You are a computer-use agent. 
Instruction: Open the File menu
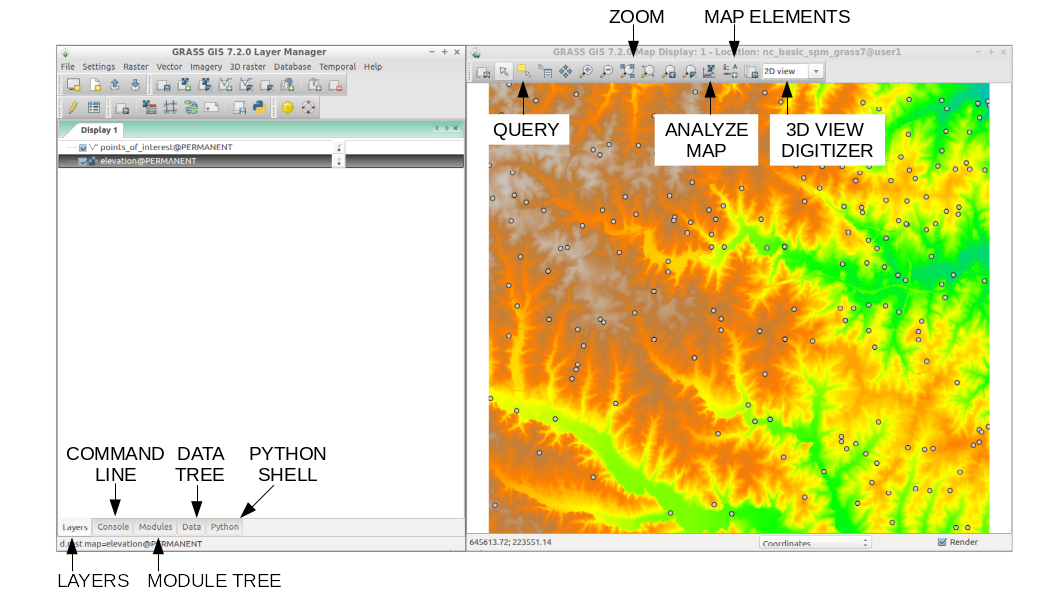coord(67,67)
